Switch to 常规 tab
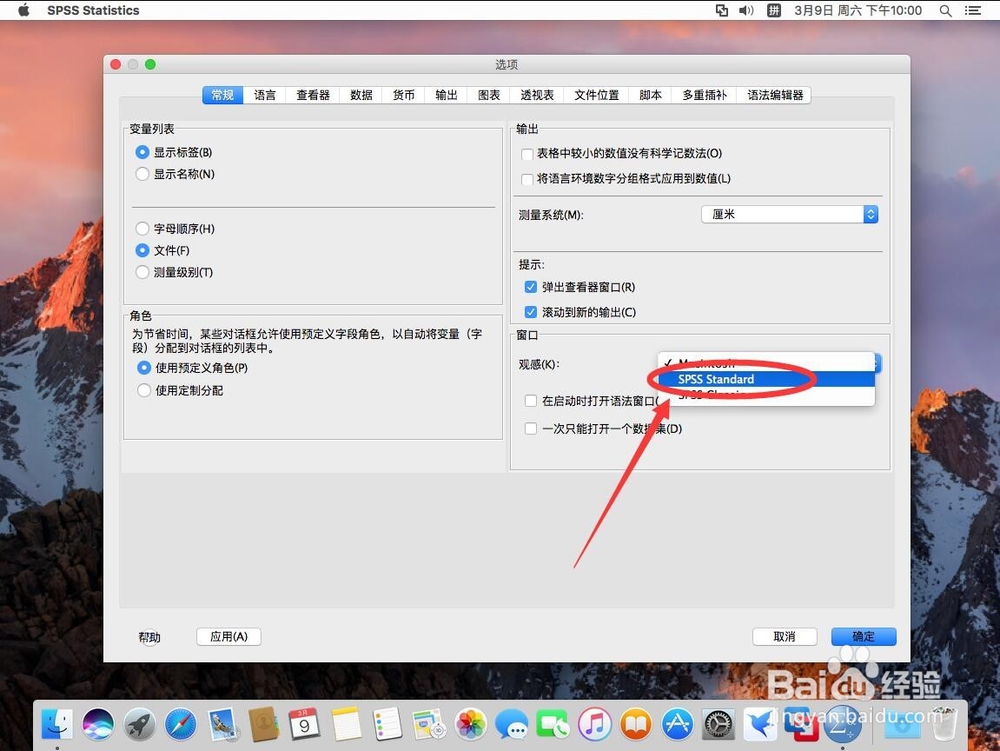Image resolution: width=1000 pixels, height=751 pixels. 223,95
